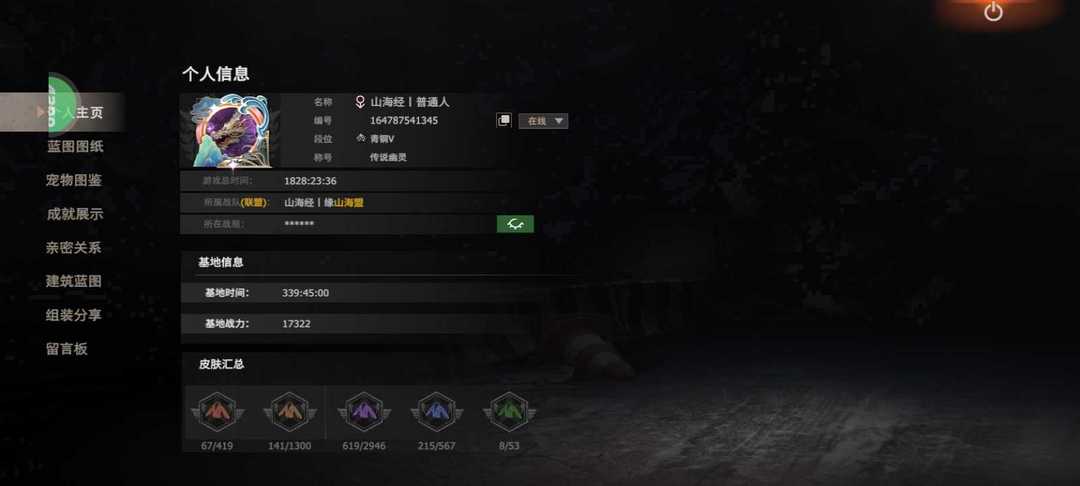Open 成就展示 section
1080x486 pixels.
coord(74,214)
